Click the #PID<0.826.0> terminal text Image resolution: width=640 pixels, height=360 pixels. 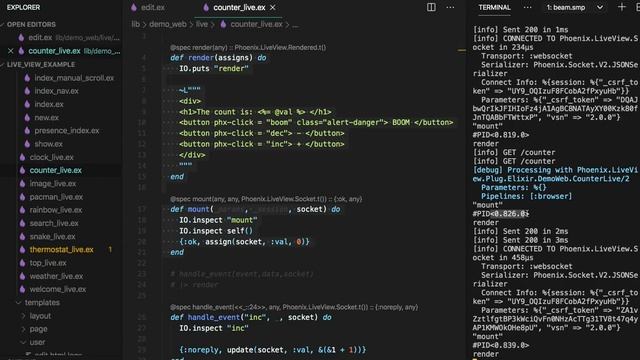coord(501,213)
